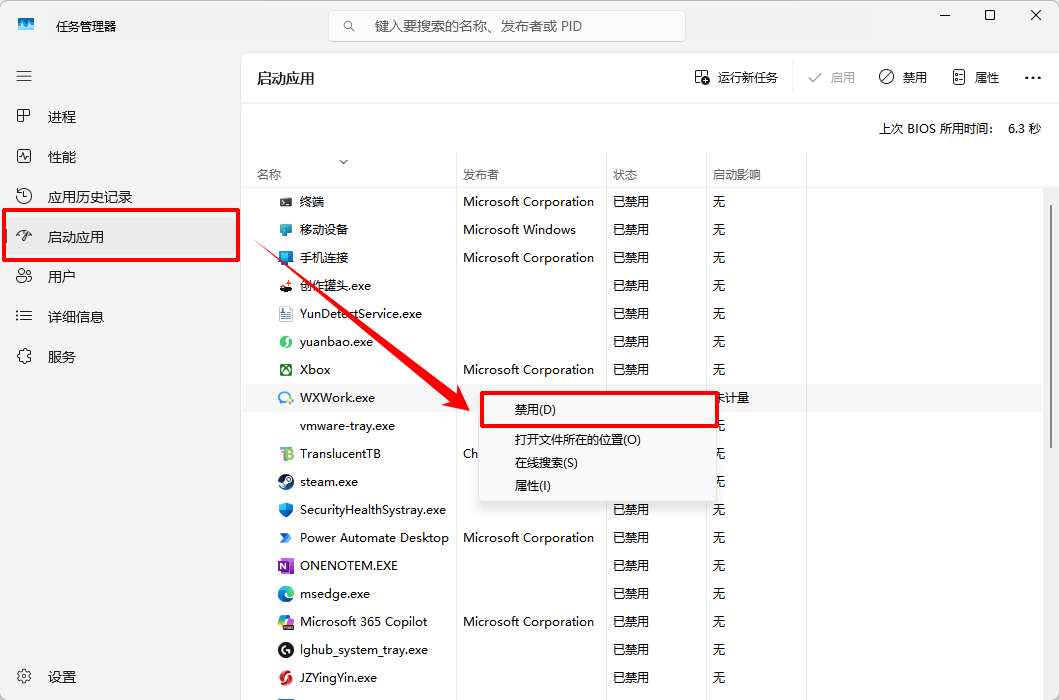
Task: Open the hamburger navigation menu icon
Action: click(24, 76)
